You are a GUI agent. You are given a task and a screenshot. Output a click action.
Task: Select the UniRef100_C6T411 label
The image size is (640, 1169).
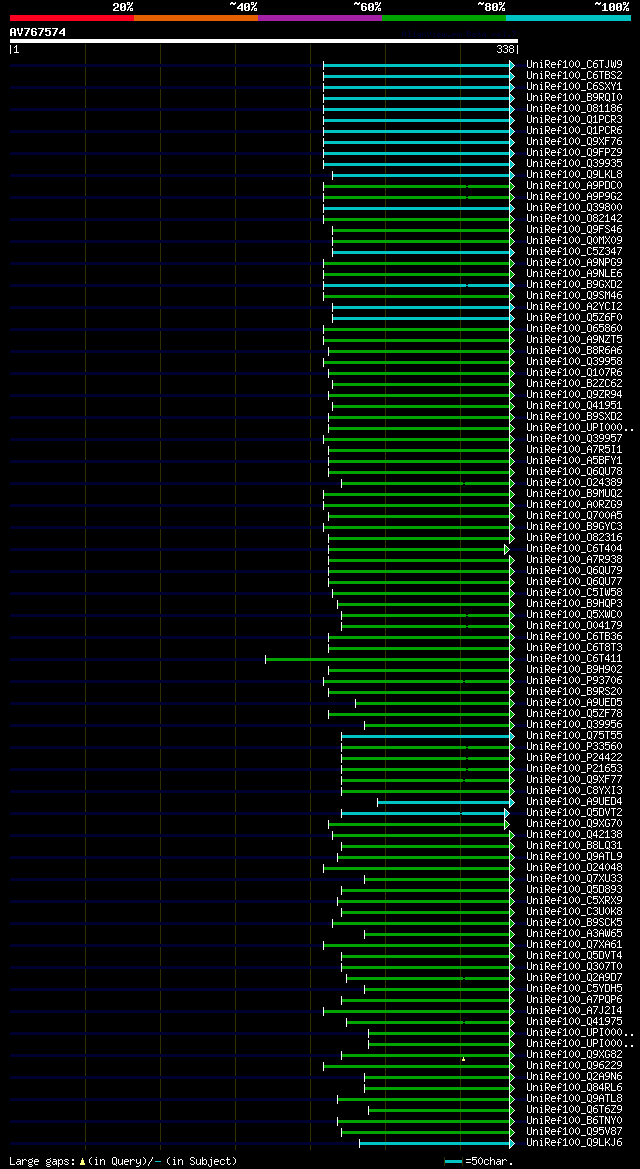pos(574,658)
